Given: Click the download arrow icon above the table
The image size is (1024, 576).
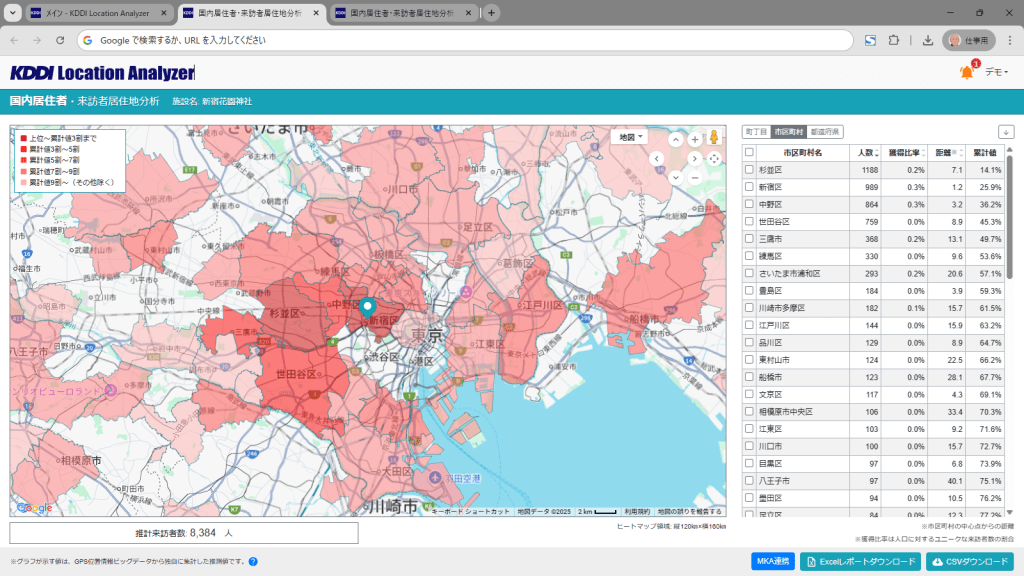Looking at the screenshot, I should [1005, 132].
